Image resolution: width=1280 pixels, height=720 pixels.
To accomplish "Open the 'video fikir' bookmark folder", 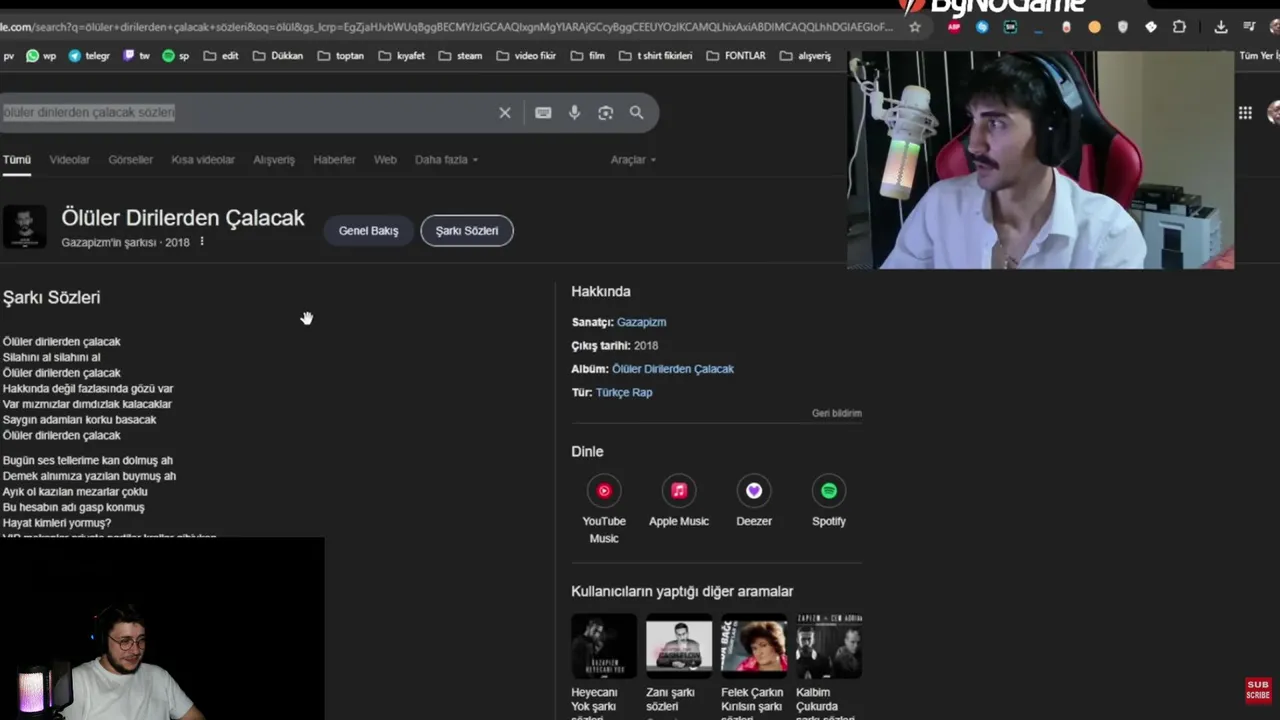I will click(x=526, y=56).
